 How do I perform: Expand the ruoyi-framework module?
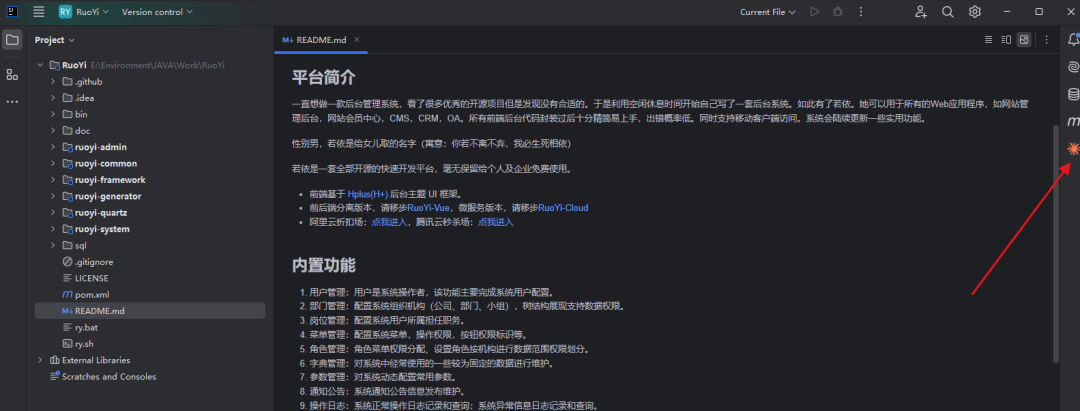pyautogui.click(x=53, y=180)
